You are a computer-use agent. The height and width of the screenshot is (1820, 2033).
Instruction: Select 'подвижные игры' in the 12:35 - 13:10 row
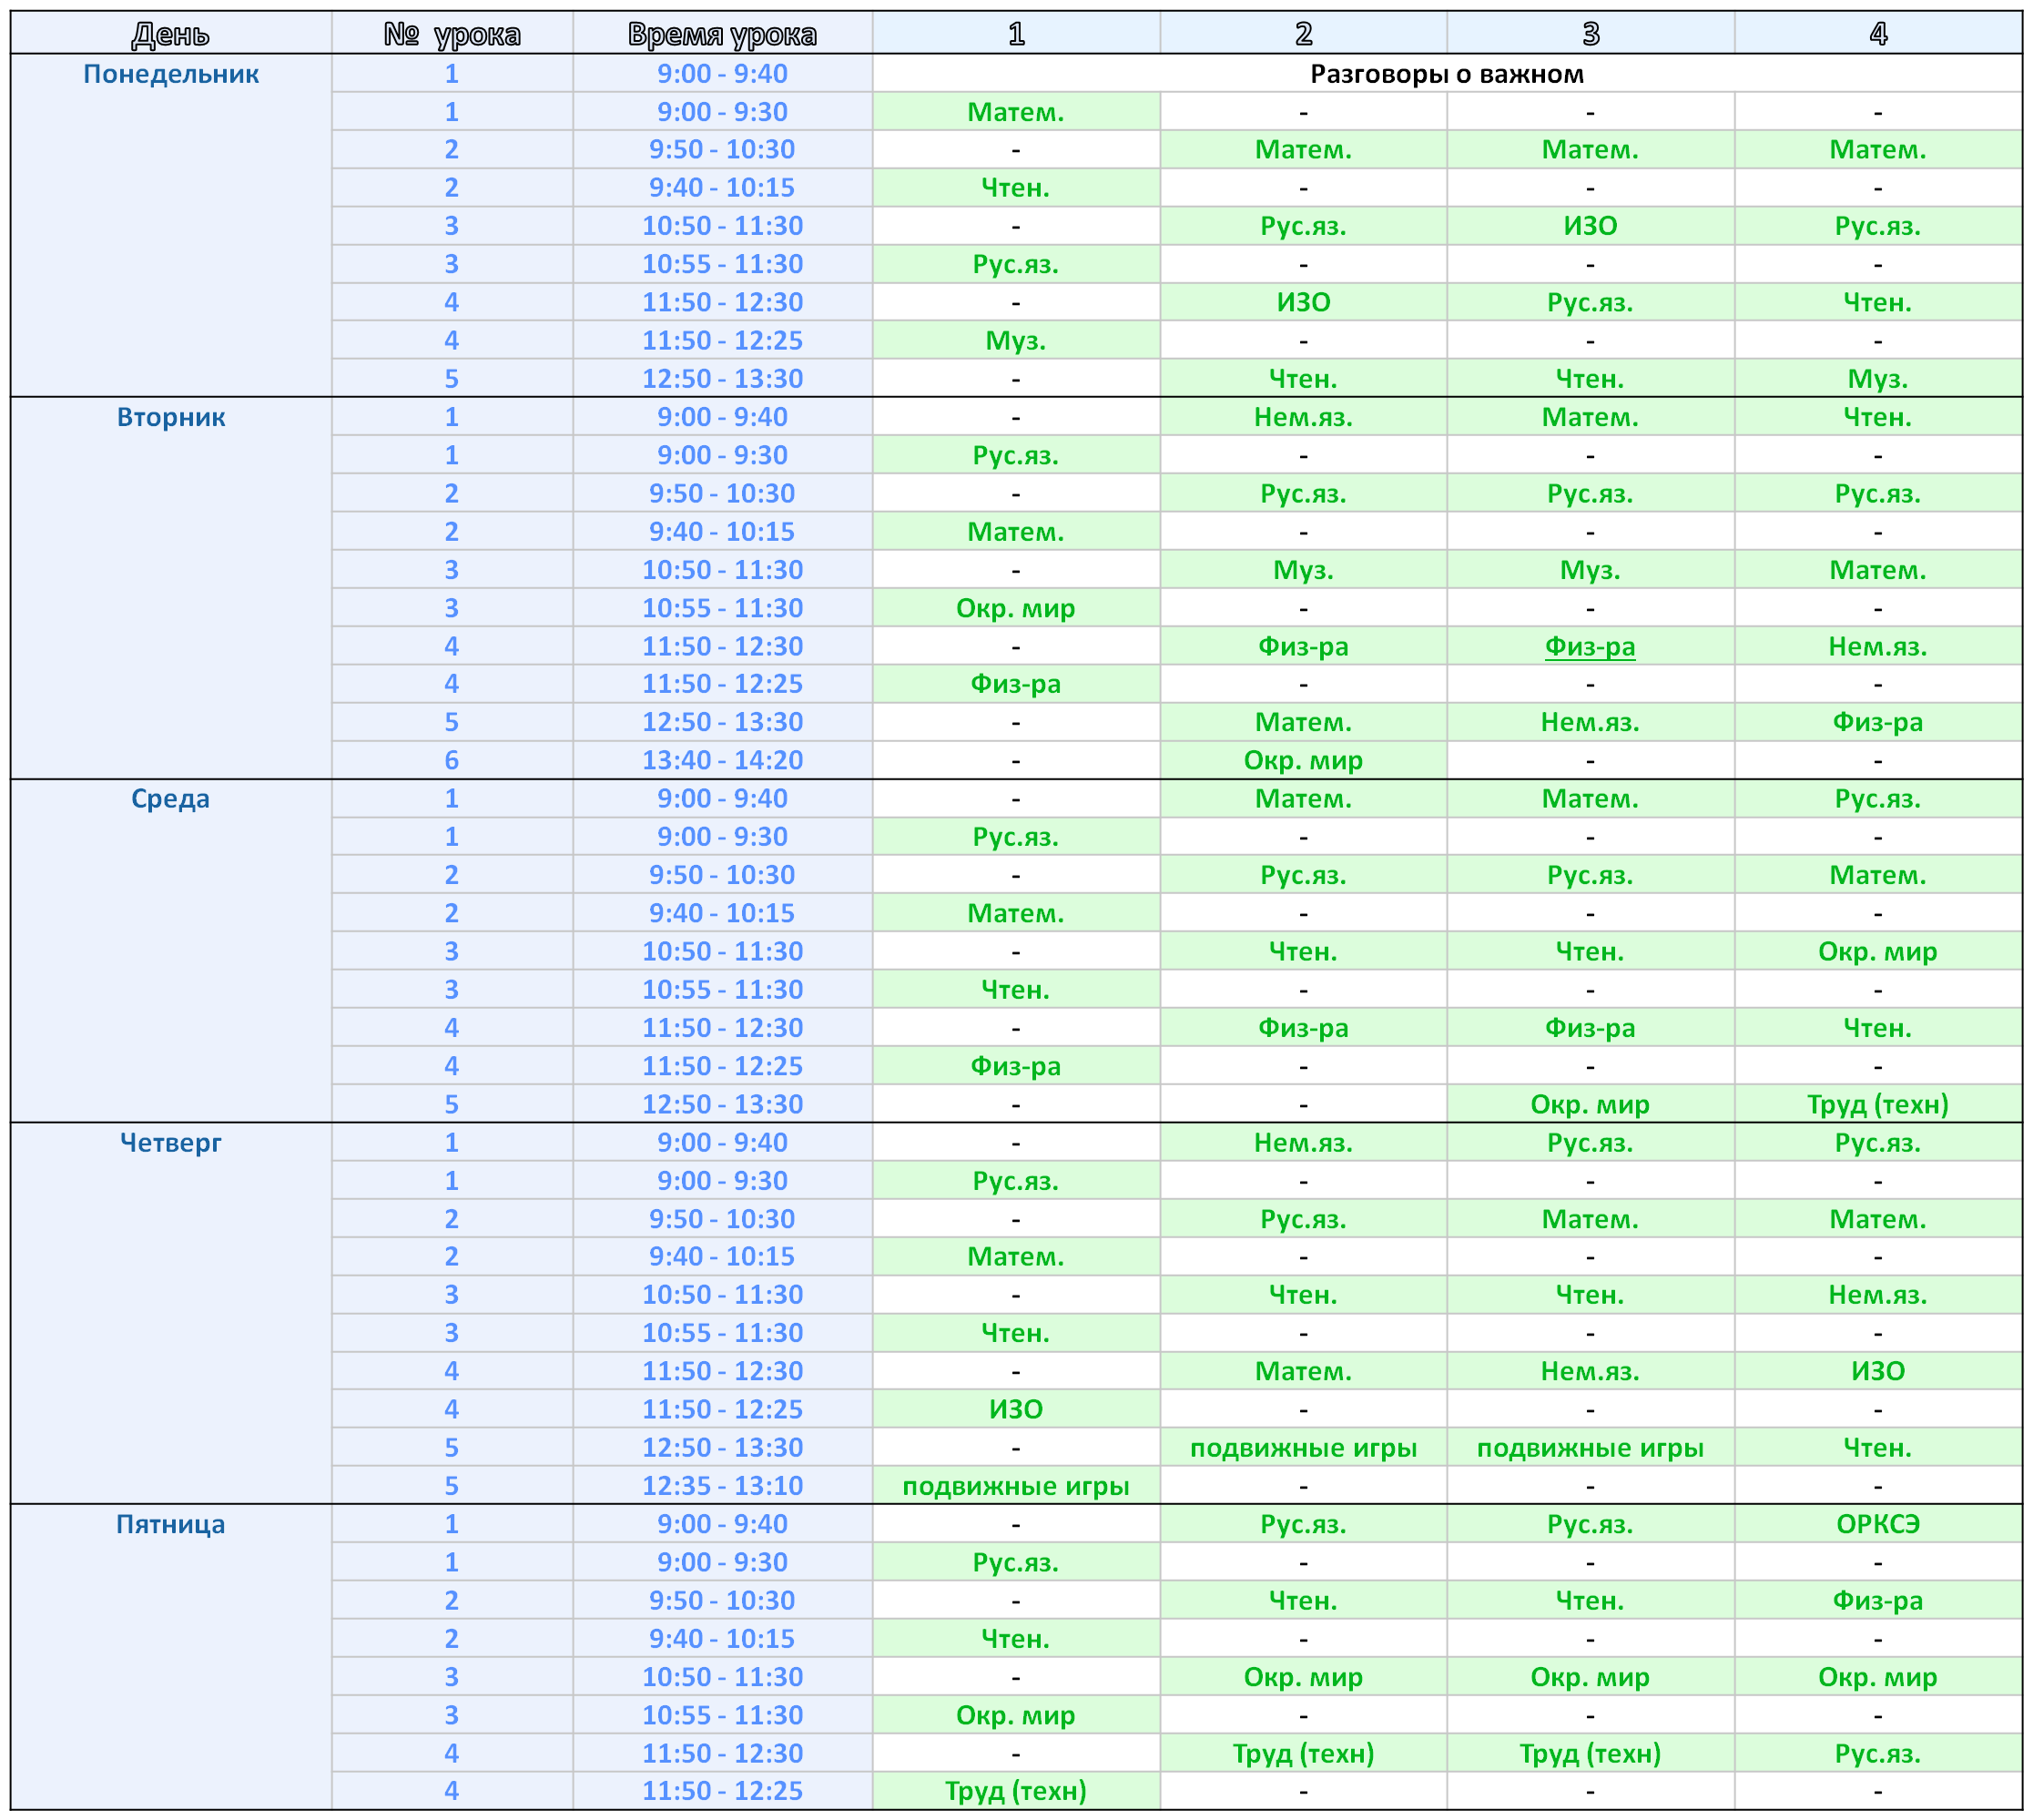coord(1016,1486)
